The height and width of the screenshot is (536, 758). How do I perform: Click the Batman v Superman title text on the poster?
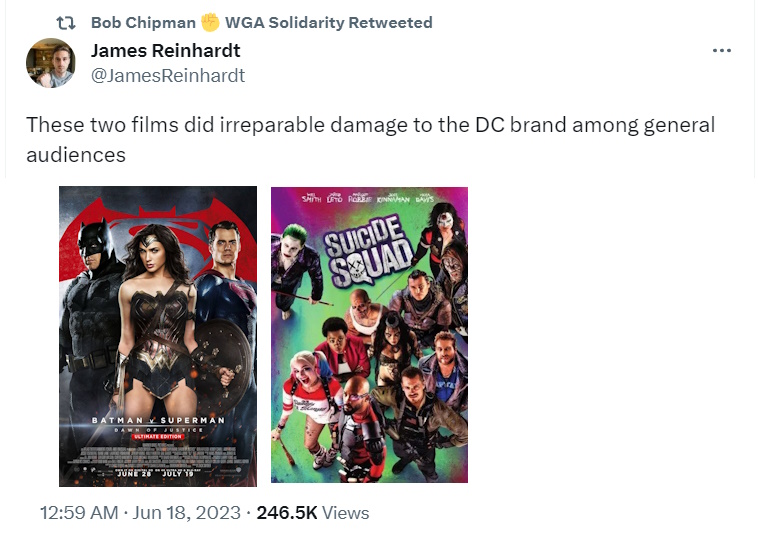[x=159, y=421]
